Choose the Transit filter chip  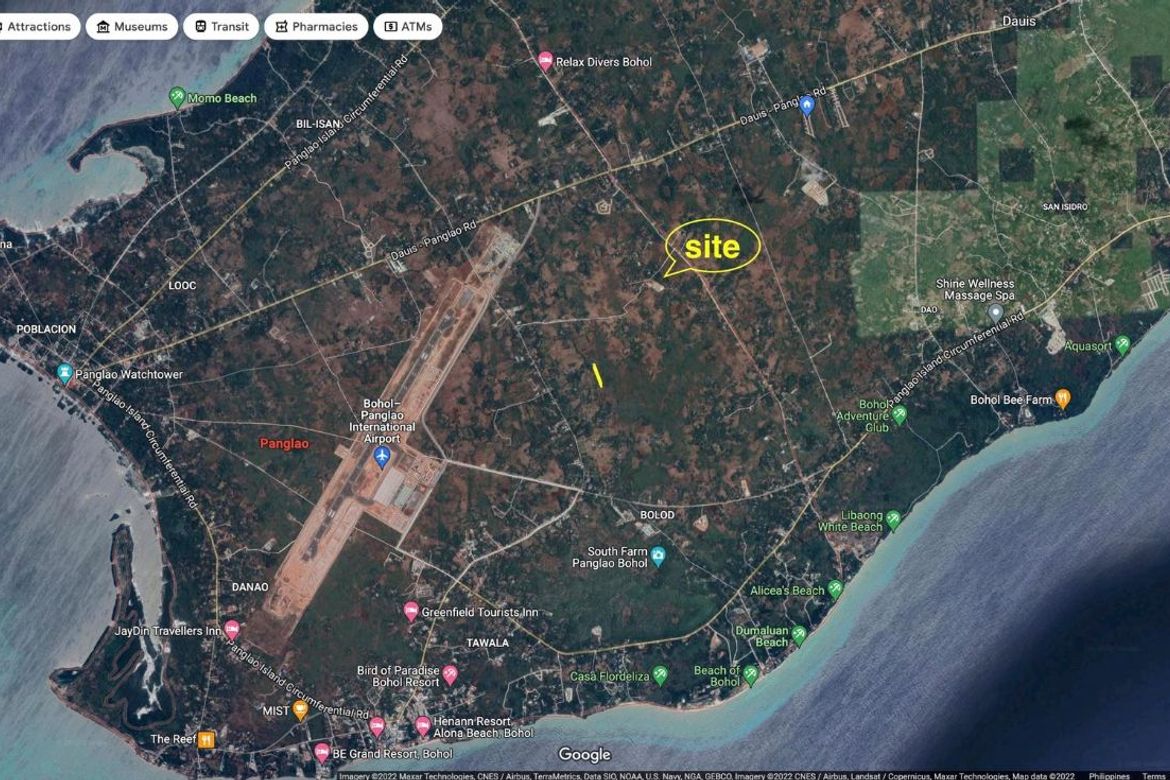222,27
